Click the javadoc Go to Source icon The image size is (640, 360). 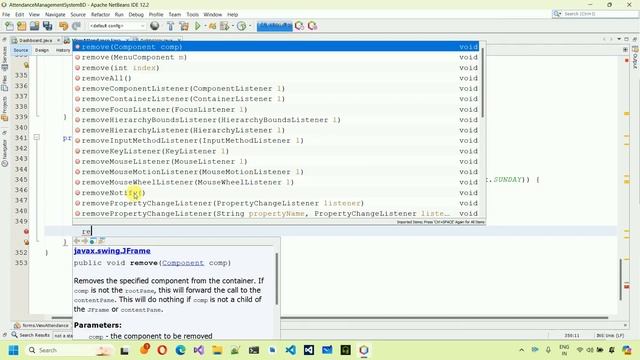[102, 241]
